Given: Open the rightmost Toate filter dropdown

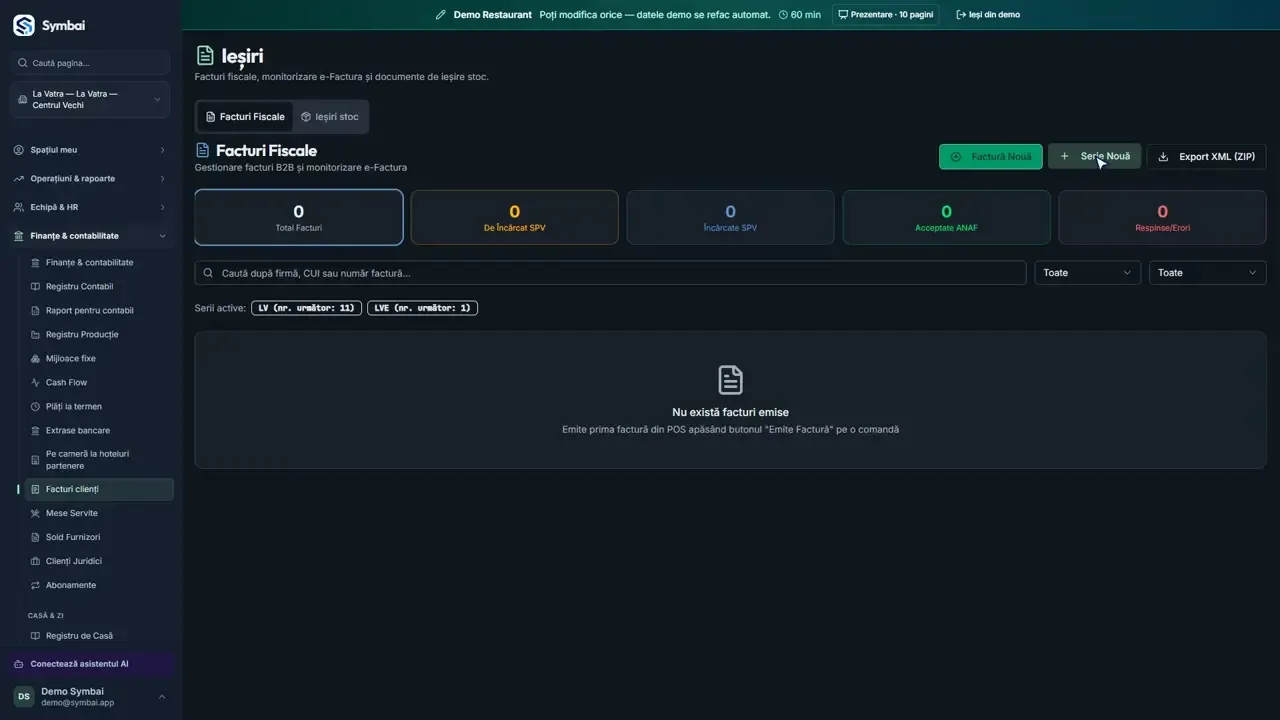Looking at the screenshot, I should click(x=1207, y=273).
